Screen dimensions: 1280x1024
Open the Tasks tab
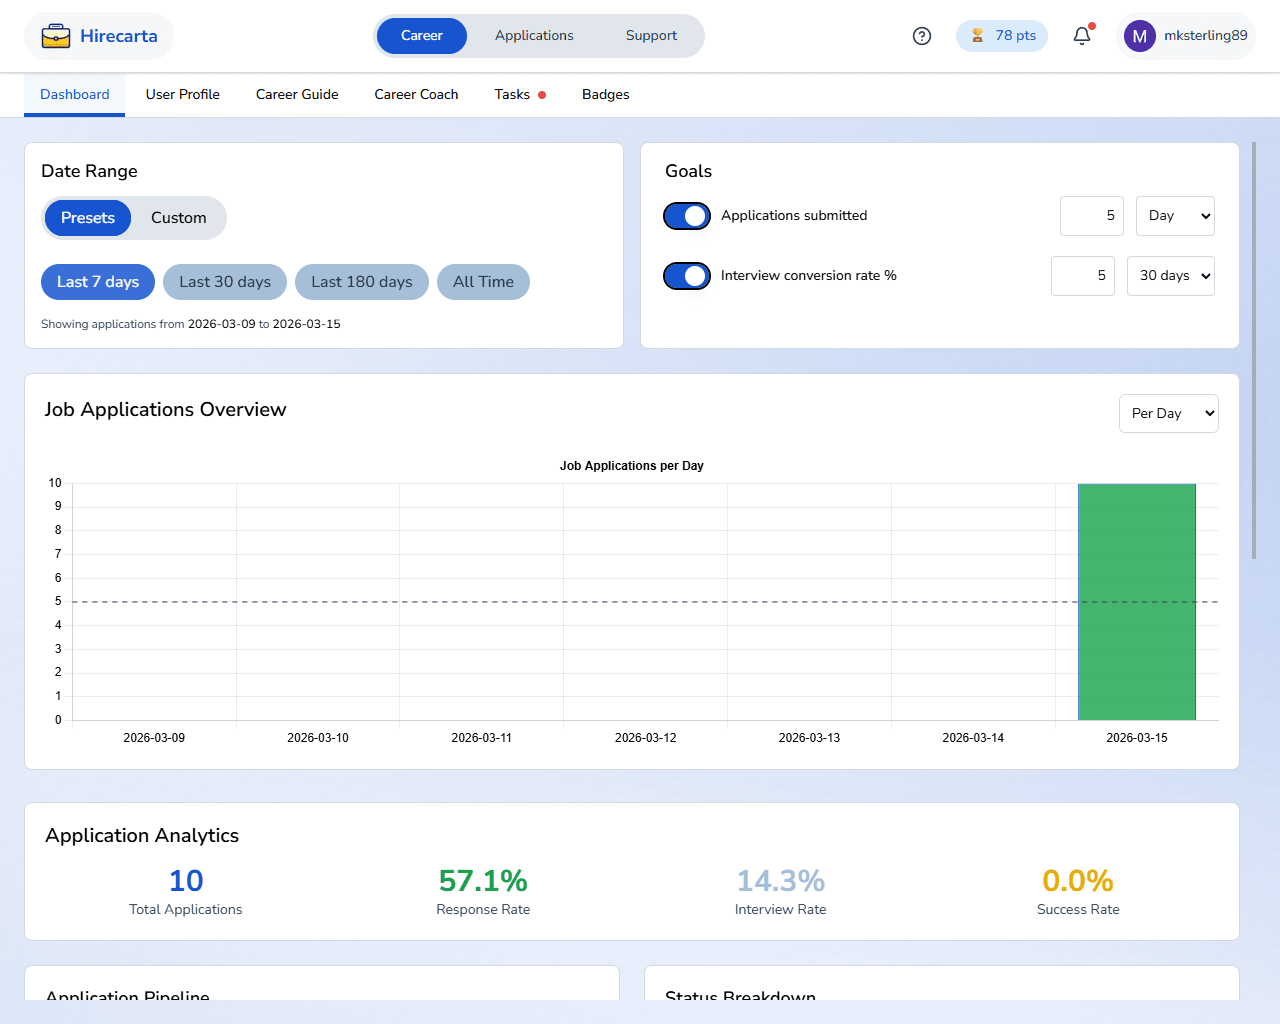coord(512,95)
